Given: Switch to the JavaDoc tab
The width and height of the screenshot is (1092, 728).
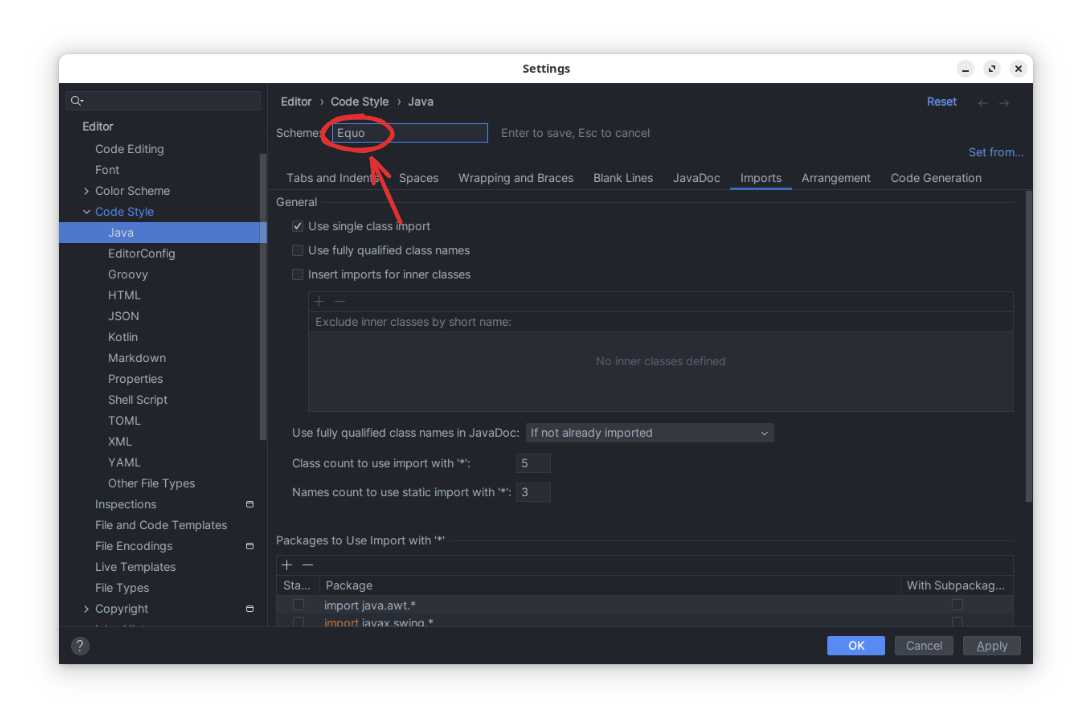Looking at the screenshot, I should 696,178.
